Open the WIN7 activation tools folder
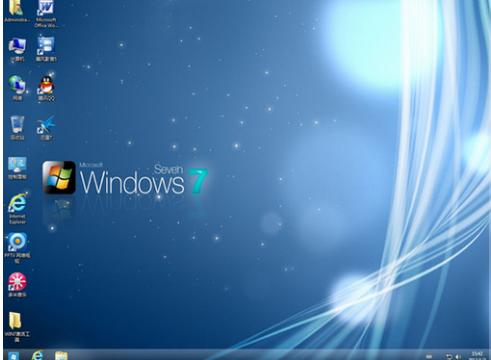This screenshot has width=491, height=360. point(17,327)
